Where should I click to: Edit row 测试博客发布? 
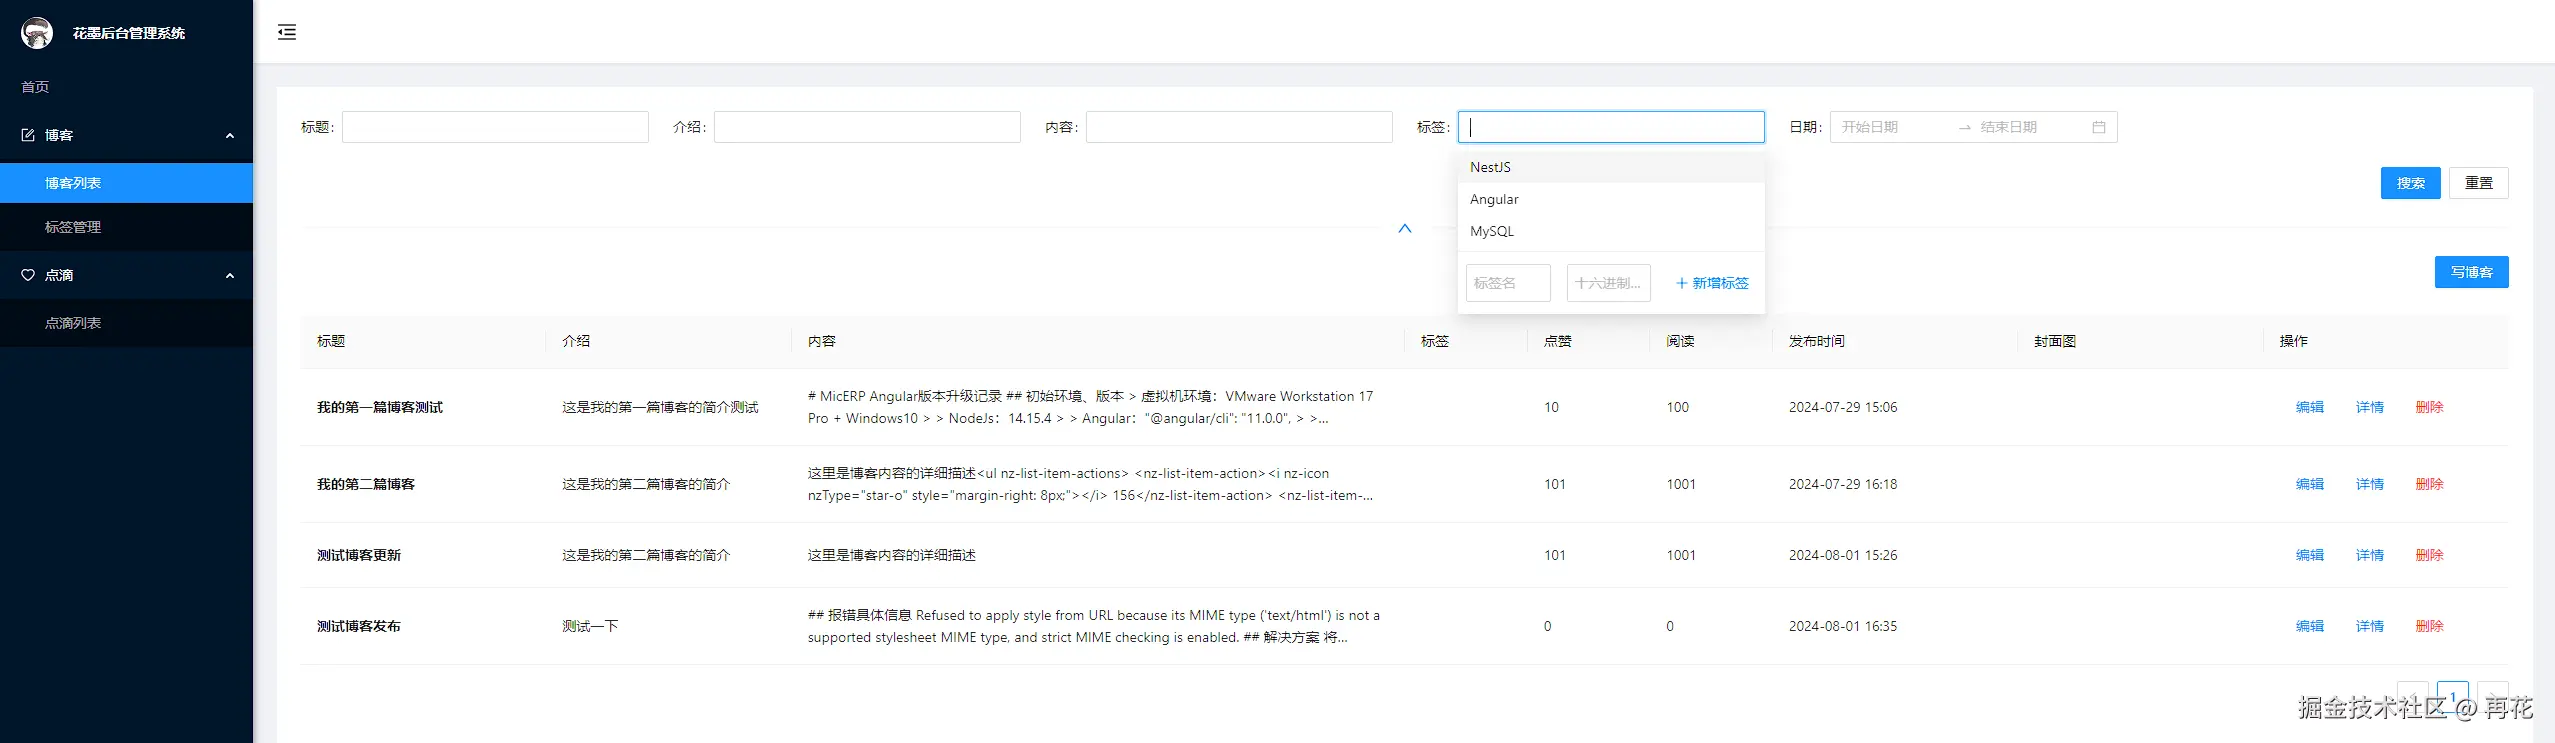pyautogui.click(x=2309, y=626)
